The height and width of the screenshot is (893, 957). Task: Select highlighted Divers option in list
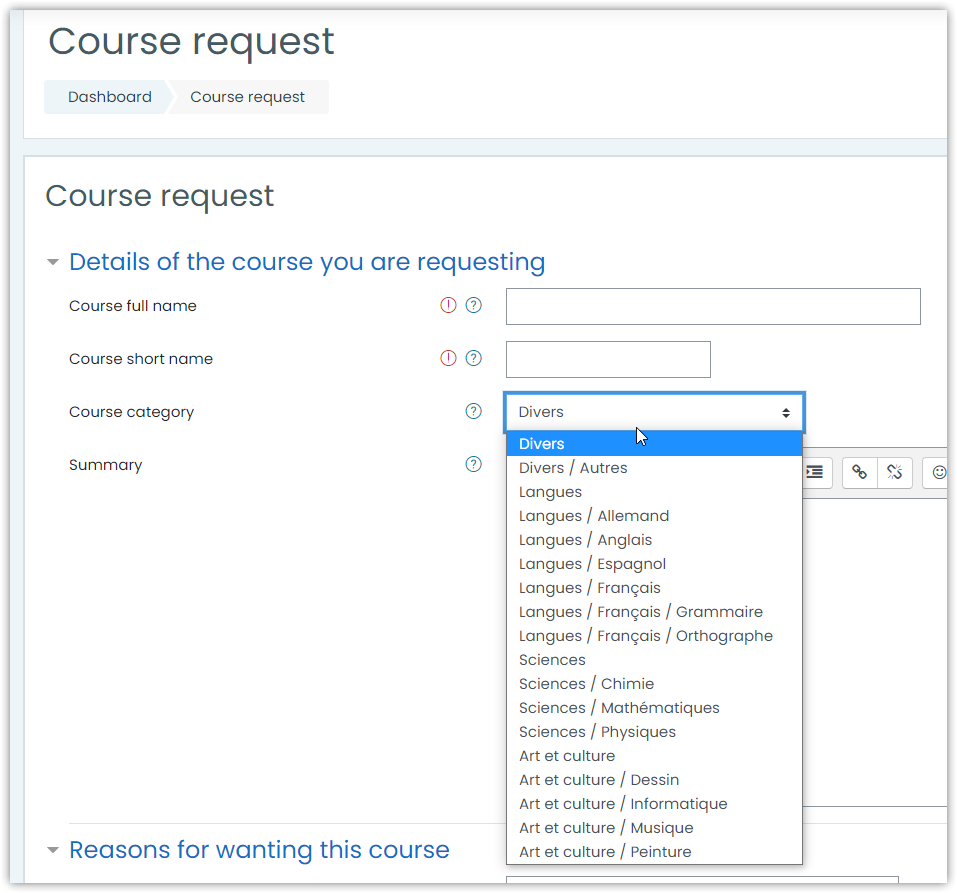pos(654,444)
